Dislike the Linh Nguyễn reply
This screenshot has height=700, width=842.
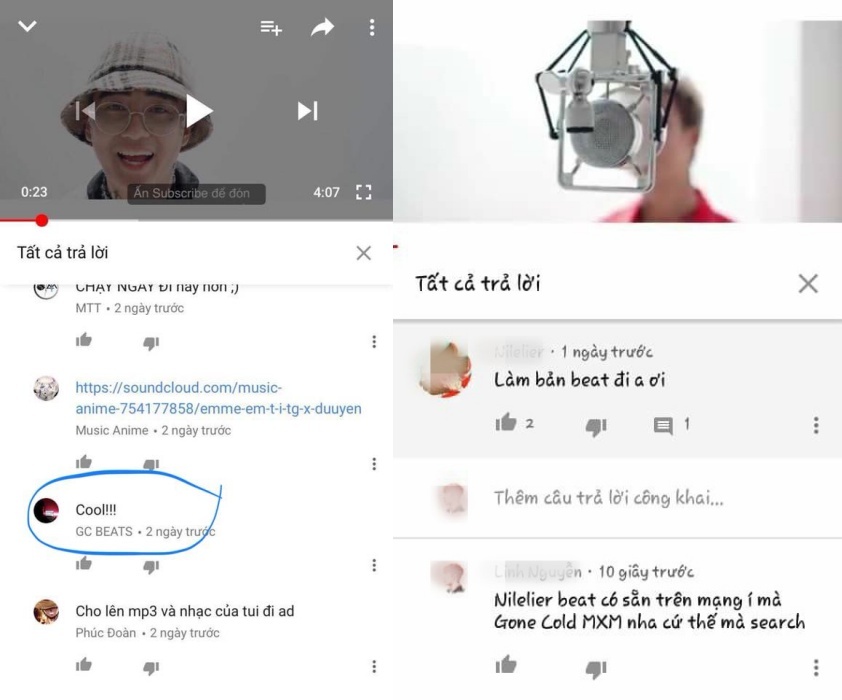596,669
